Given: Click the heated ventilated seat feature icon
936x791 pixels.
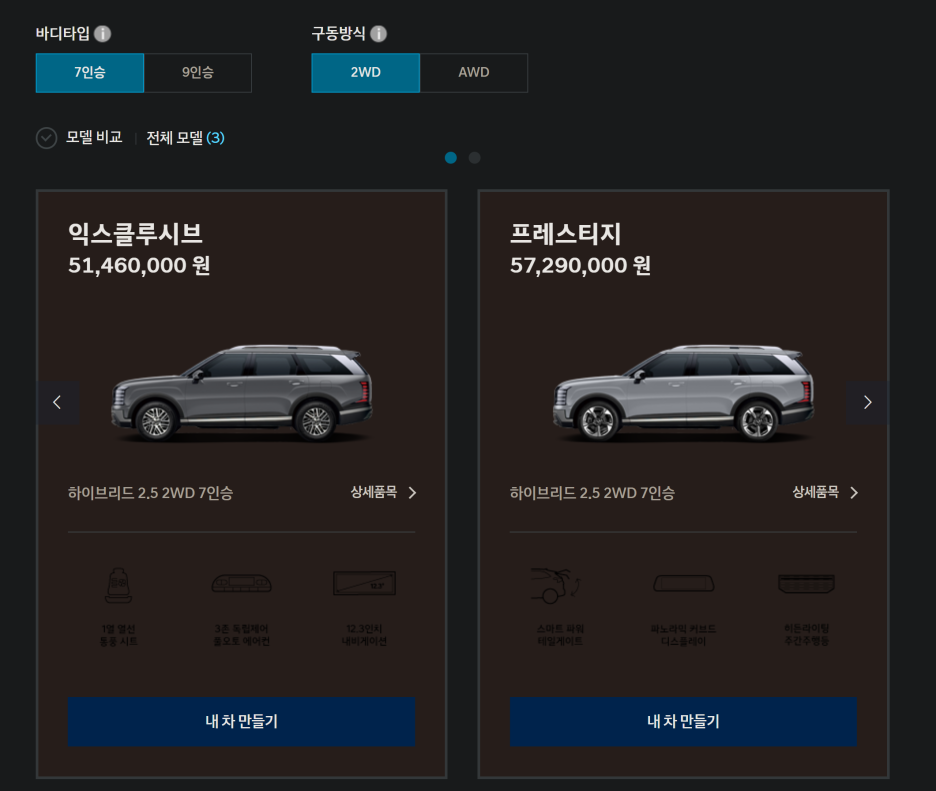Looking at the screenshot, I should [118, 585].
